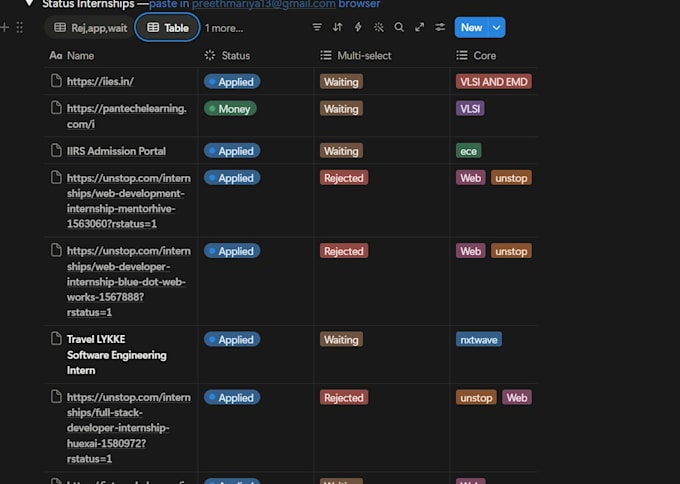The width and height of the screenshot is (680, 484).
Task: Click Waiting tag in pantechelearning row
Action: (x=341, y=108)
